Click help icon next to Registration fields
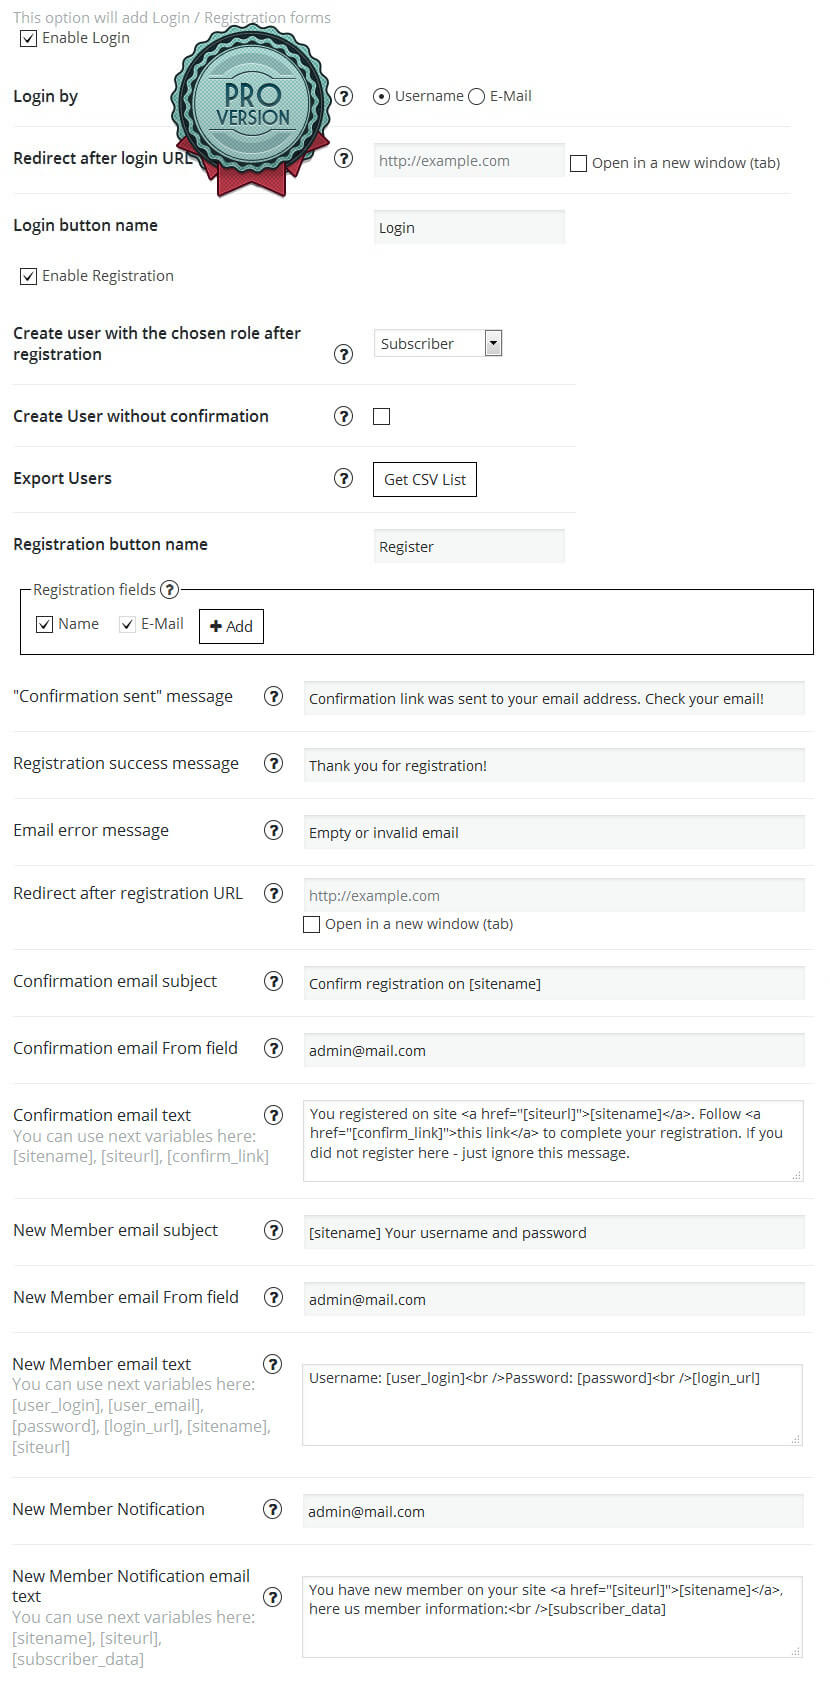Image resolution: width=830 pixels, height=1700 pixels. (170, 589)
